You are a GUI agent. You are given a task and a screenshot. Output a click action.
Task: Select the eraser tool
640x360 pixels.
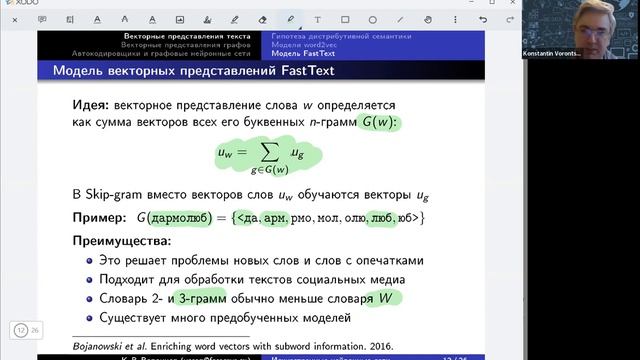(x=262, y=20)
